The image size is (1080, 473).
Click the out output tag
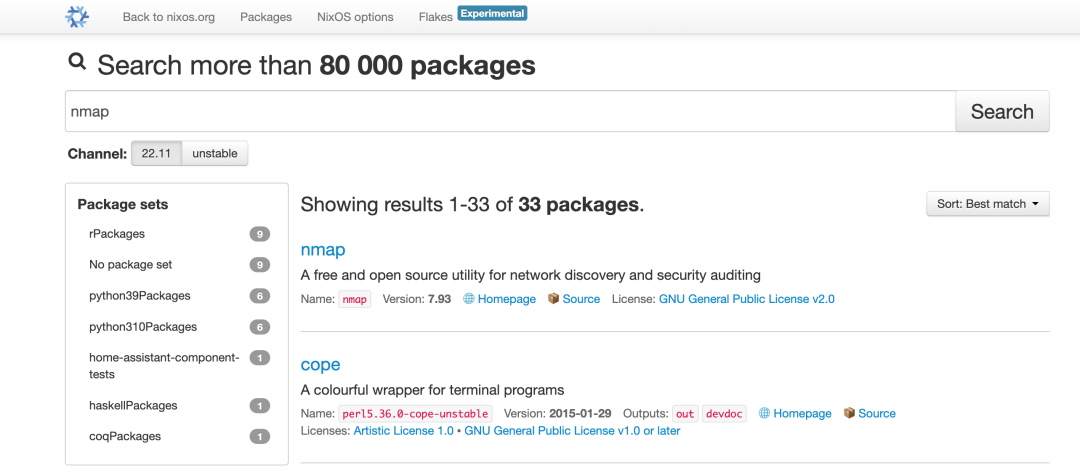(685, 414)
